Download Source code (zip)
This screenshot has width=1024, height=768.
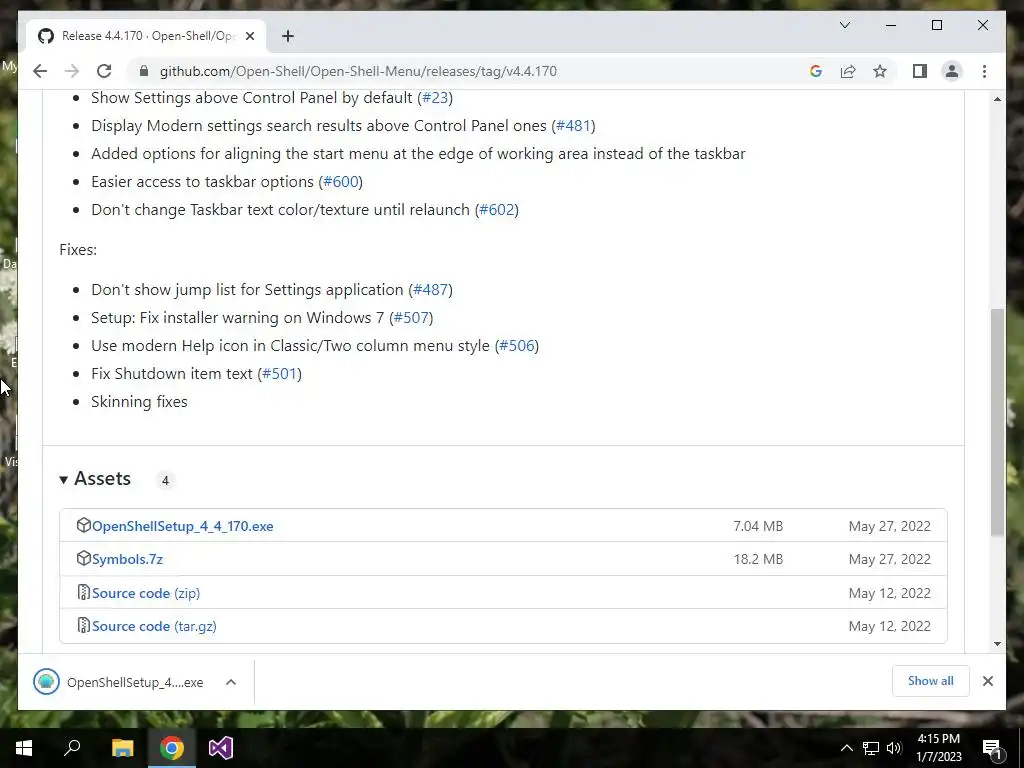coord(146,594)
